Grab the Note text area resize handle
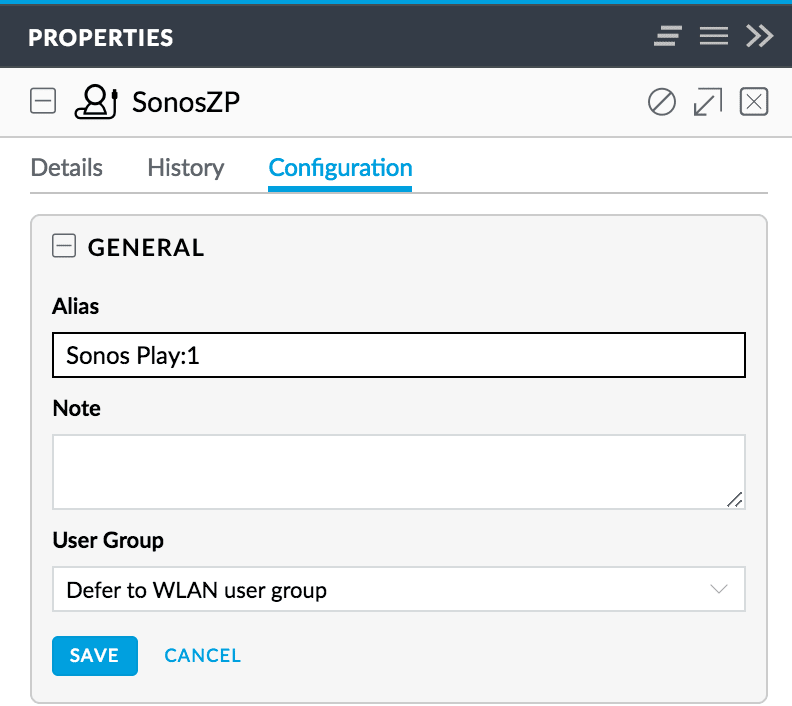792x706 pixels. tap(735, 499)
